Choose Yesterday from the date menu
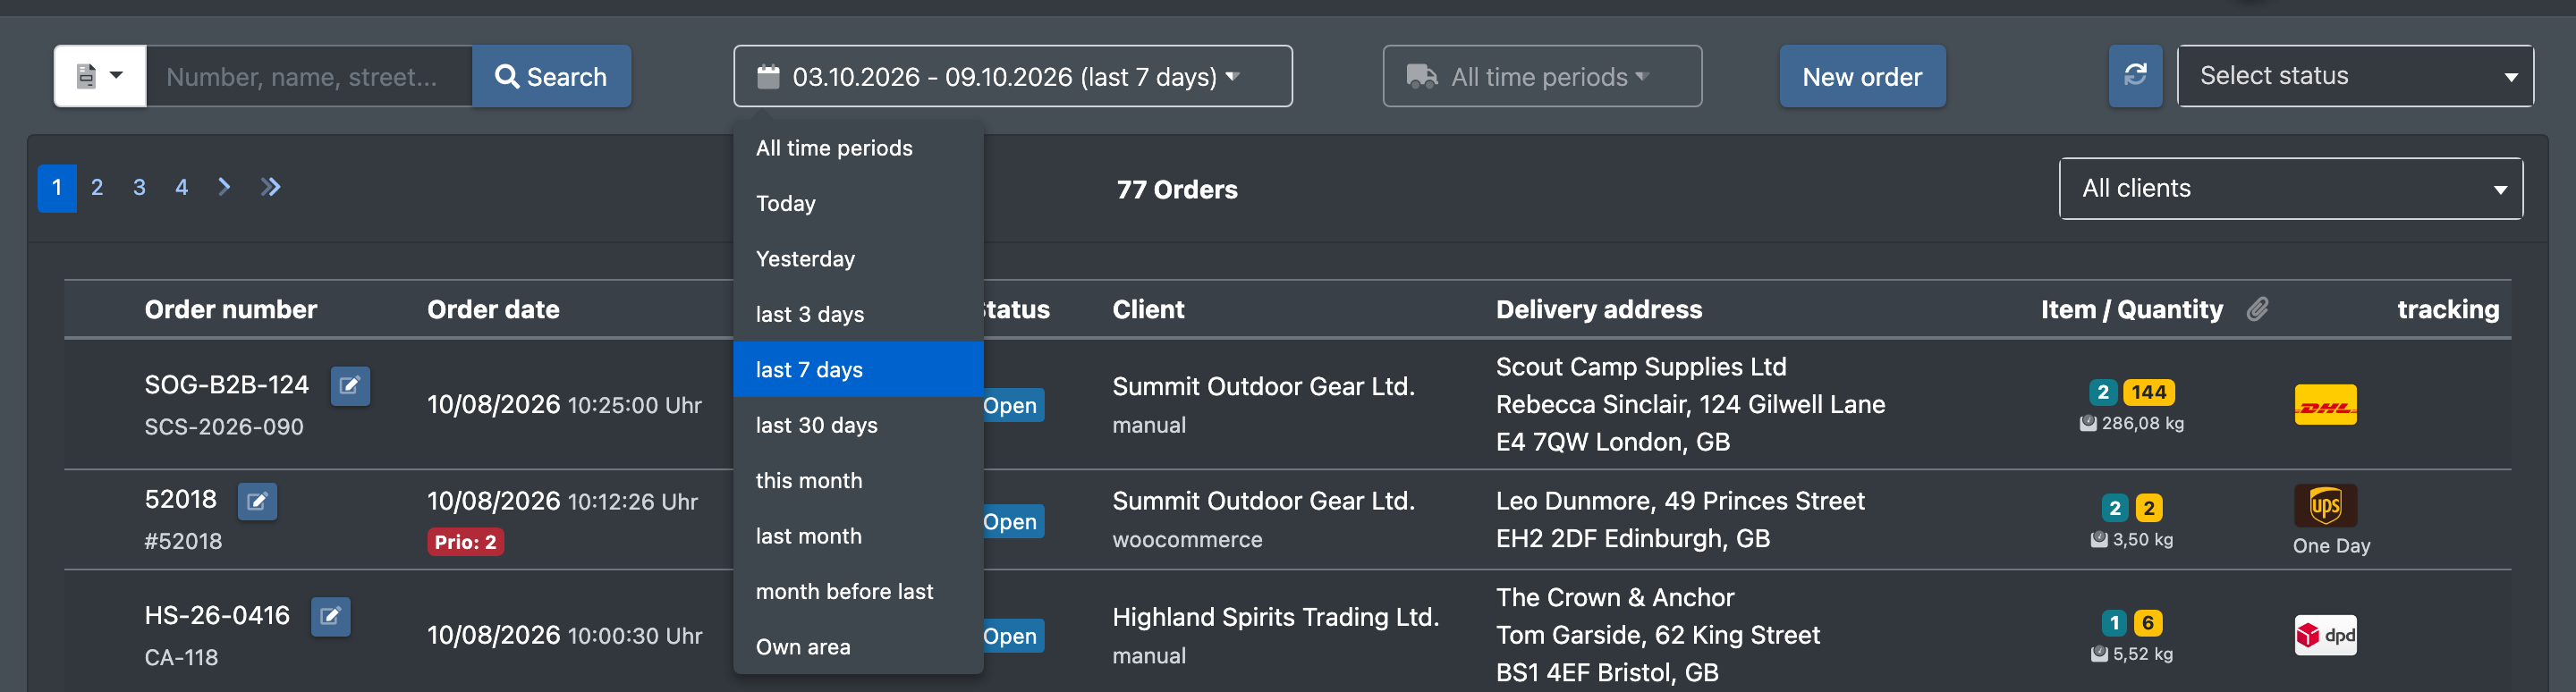The width and height of the screenshot is (2576, 692). click(x=858, y=259)
